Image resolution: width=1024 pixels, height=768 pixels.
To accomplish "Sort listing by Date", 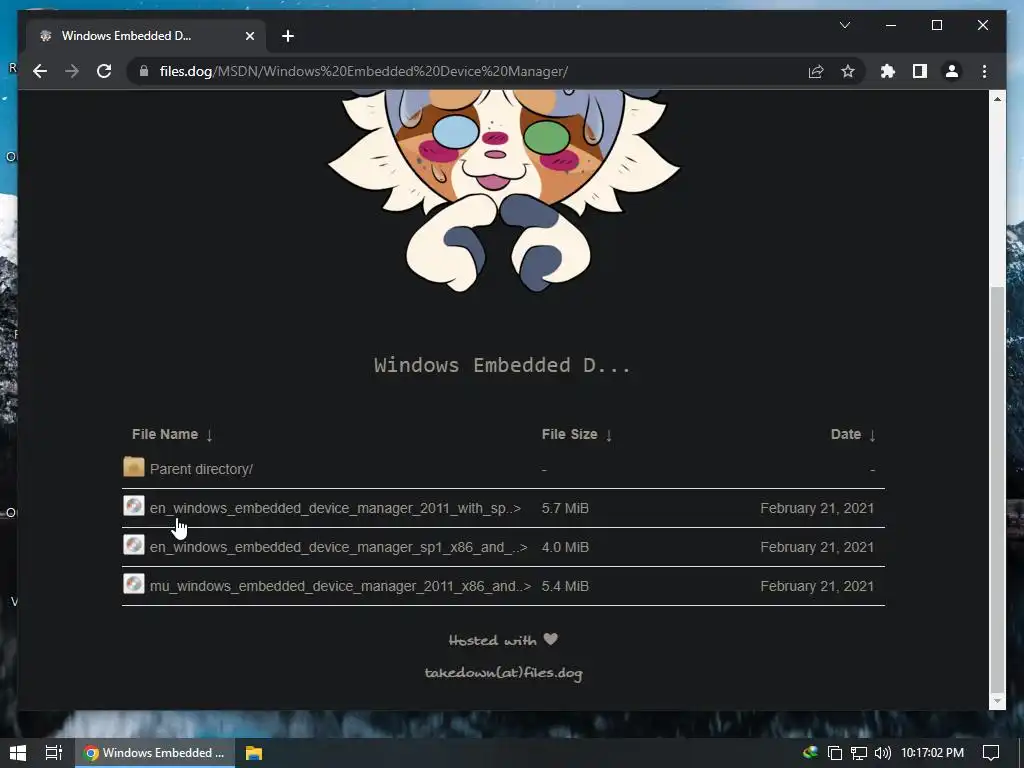I will coord(846,434).
